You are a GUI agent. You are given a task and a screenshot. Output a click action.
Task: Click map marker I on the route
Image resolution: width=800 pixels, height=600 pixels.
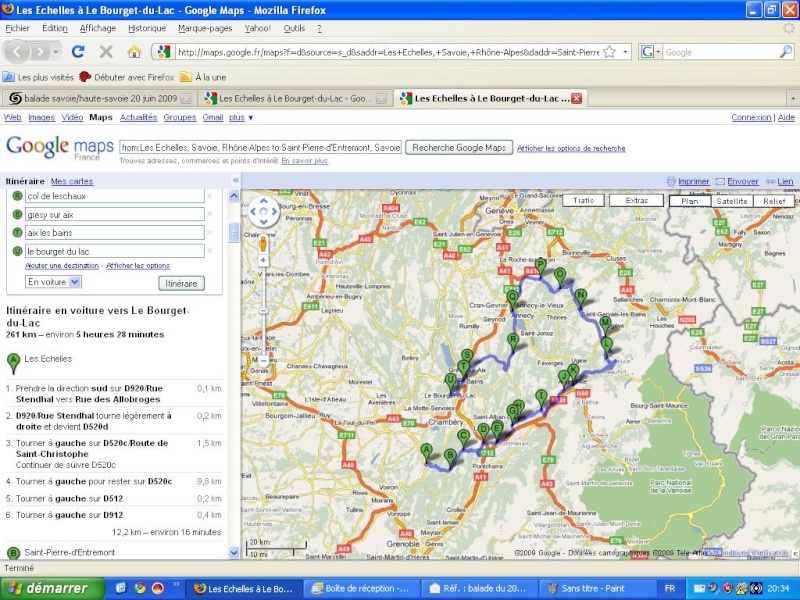tap(541, 398)
